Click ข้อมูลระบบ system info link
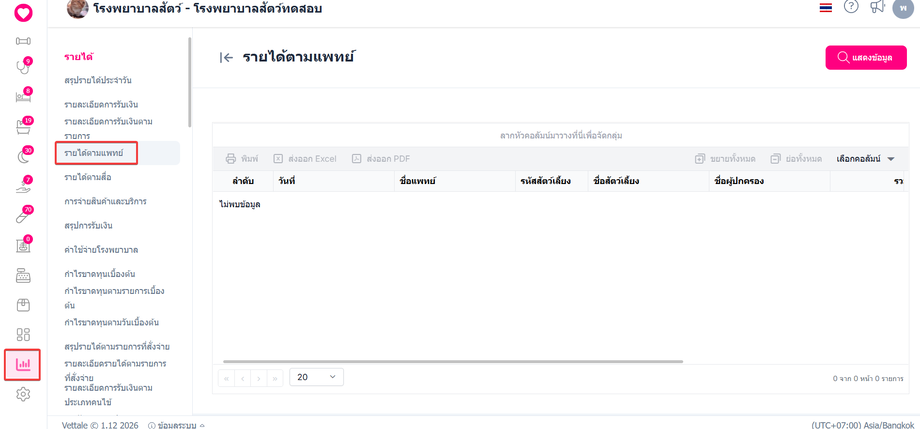Image resolution: width=920 pixels, height=429 pixels. 176,425
